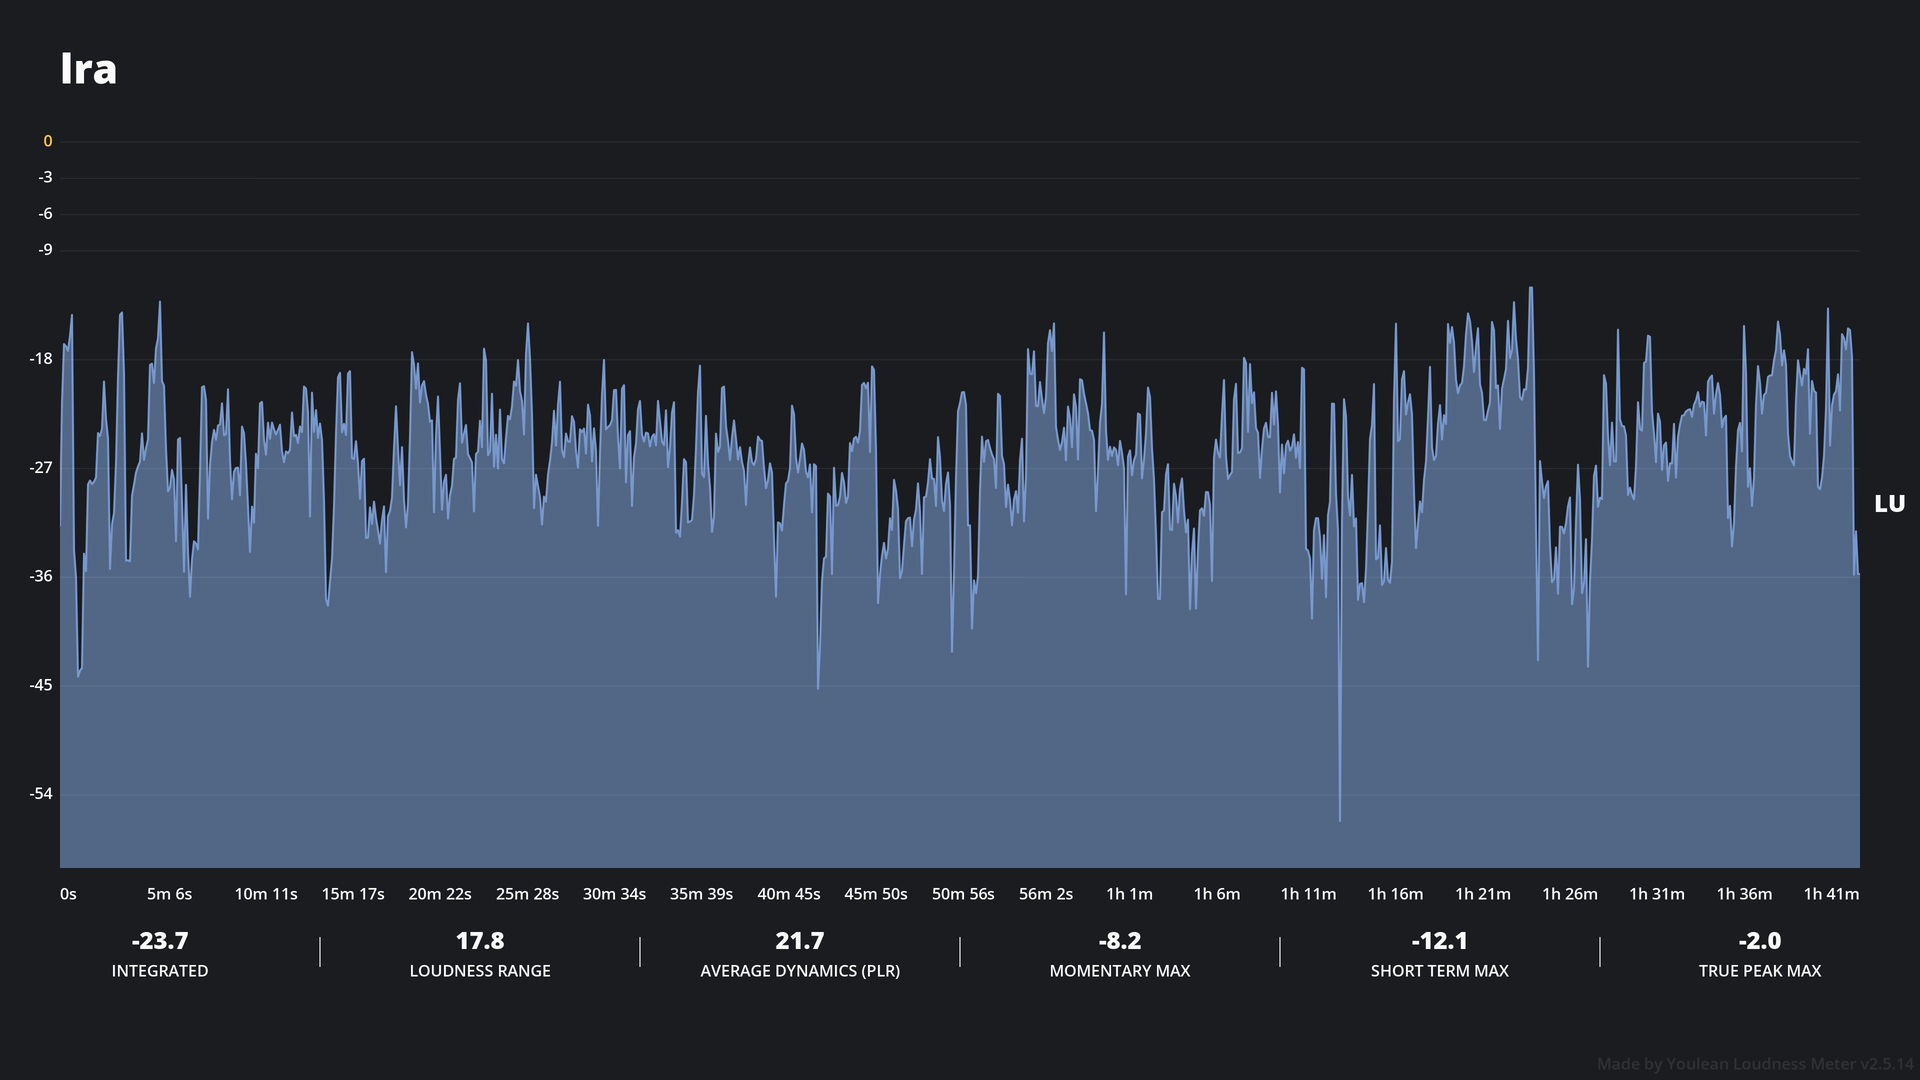The image size is (1920, 1080).
Task: Click the -36 axis label
Action: [41, 576]
